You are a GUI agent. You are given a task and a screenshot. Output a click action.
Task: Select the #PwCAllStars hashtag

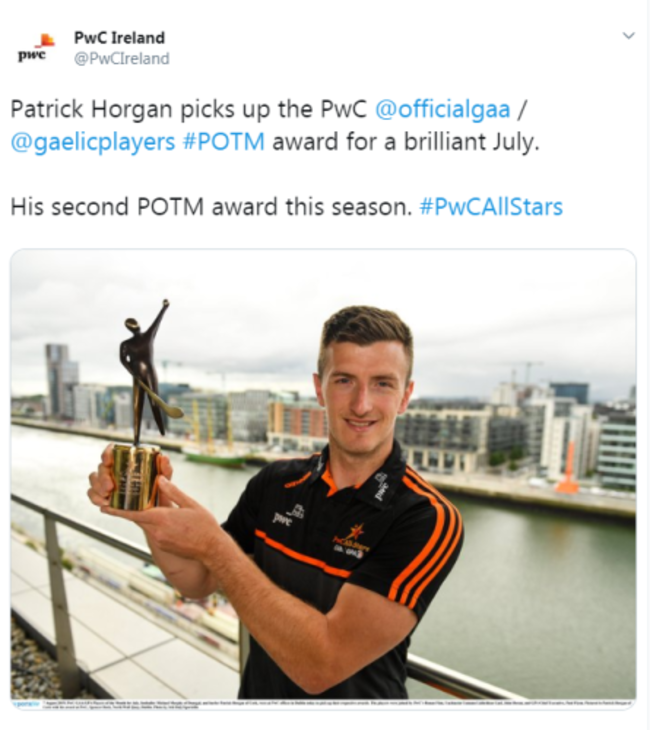[491, 207]
